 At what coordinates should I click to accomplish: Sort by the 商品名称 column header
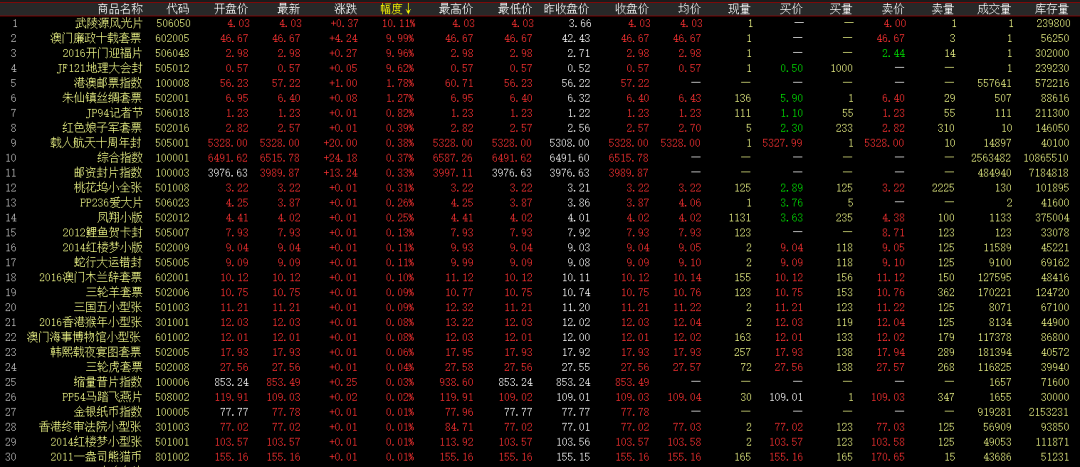121,9
